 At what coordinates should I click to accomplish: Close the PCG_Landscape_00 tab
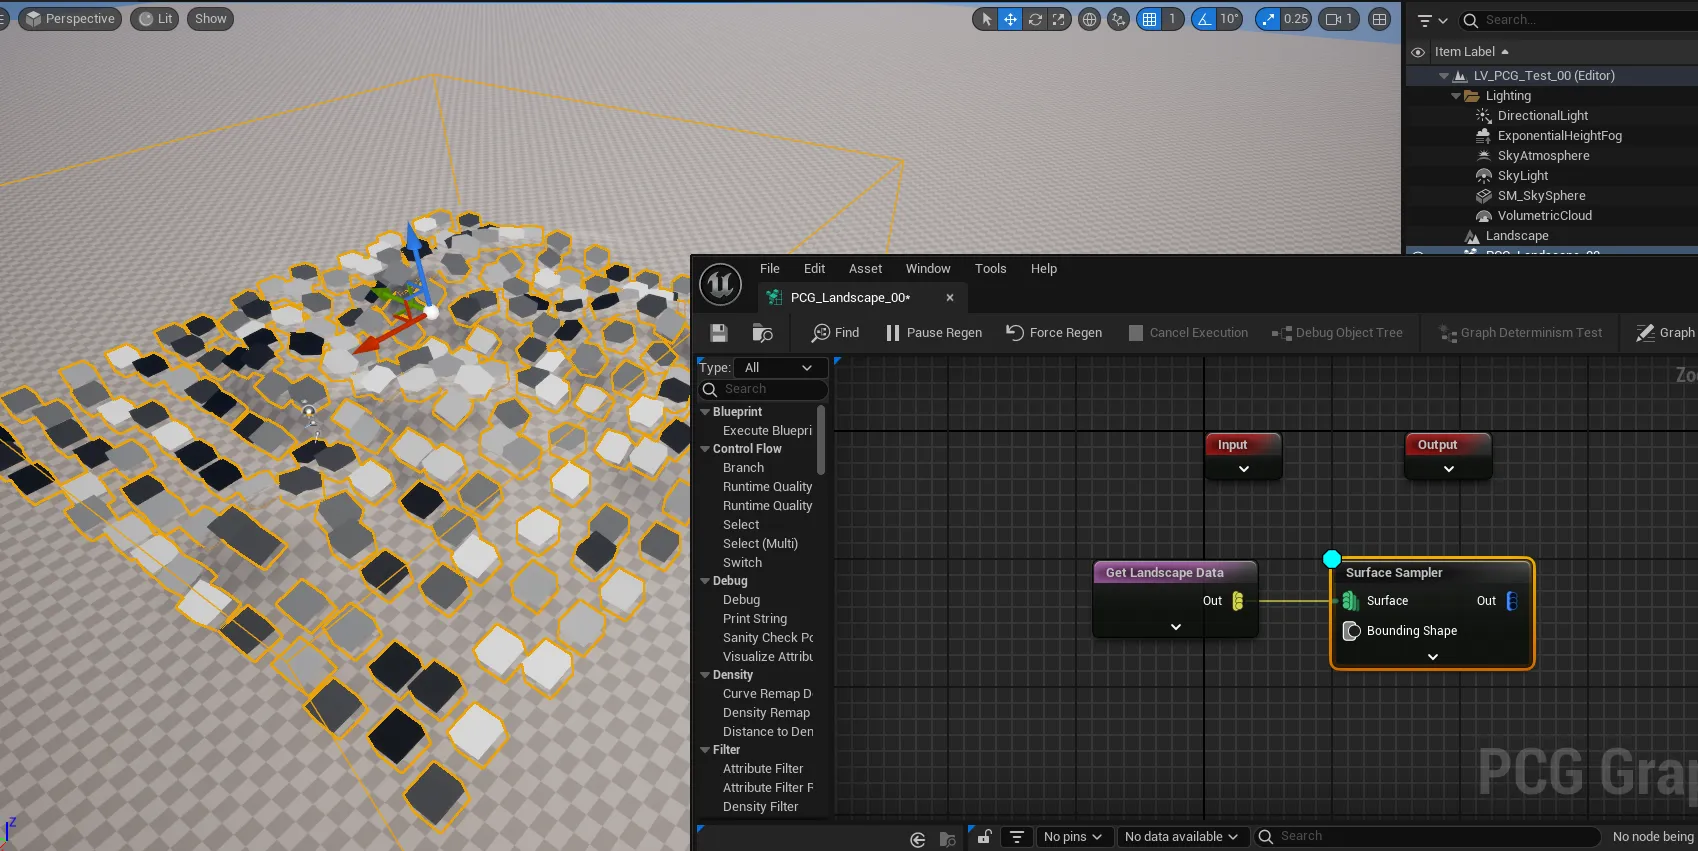pyautogui.click(x=950, y=298)
